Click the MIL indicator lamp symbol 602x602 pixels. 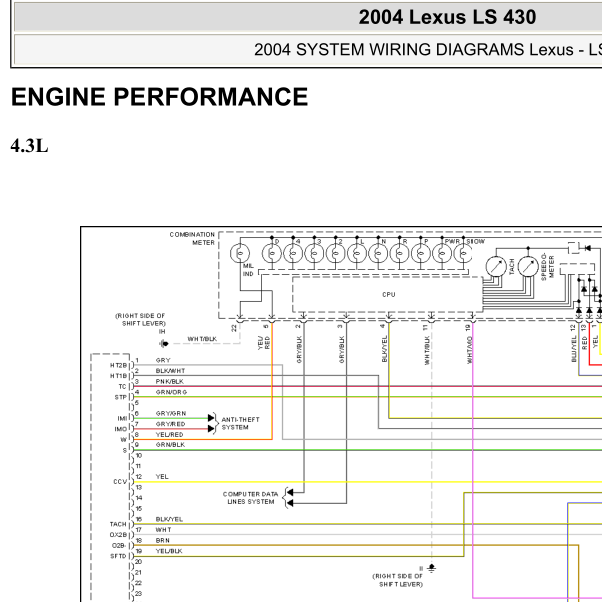tap(240, 253)
